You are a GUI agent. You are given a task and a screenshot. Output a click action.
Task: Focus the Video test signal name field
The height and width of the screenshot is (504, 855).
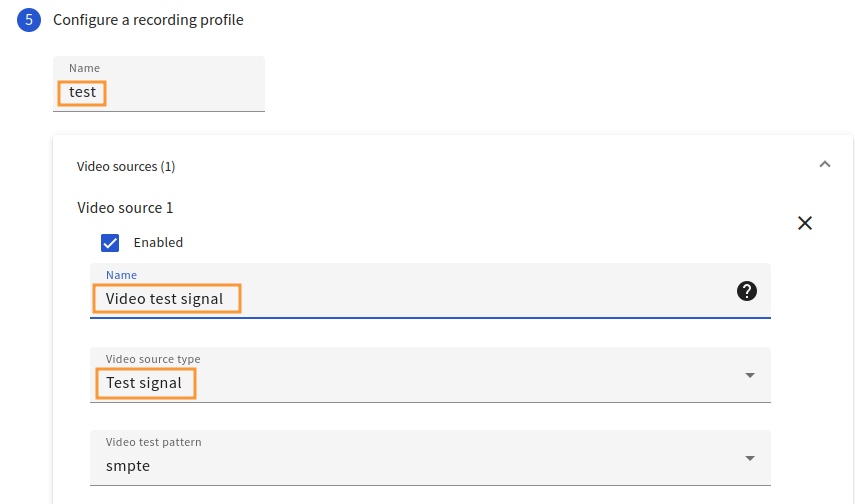click(430, 290)
